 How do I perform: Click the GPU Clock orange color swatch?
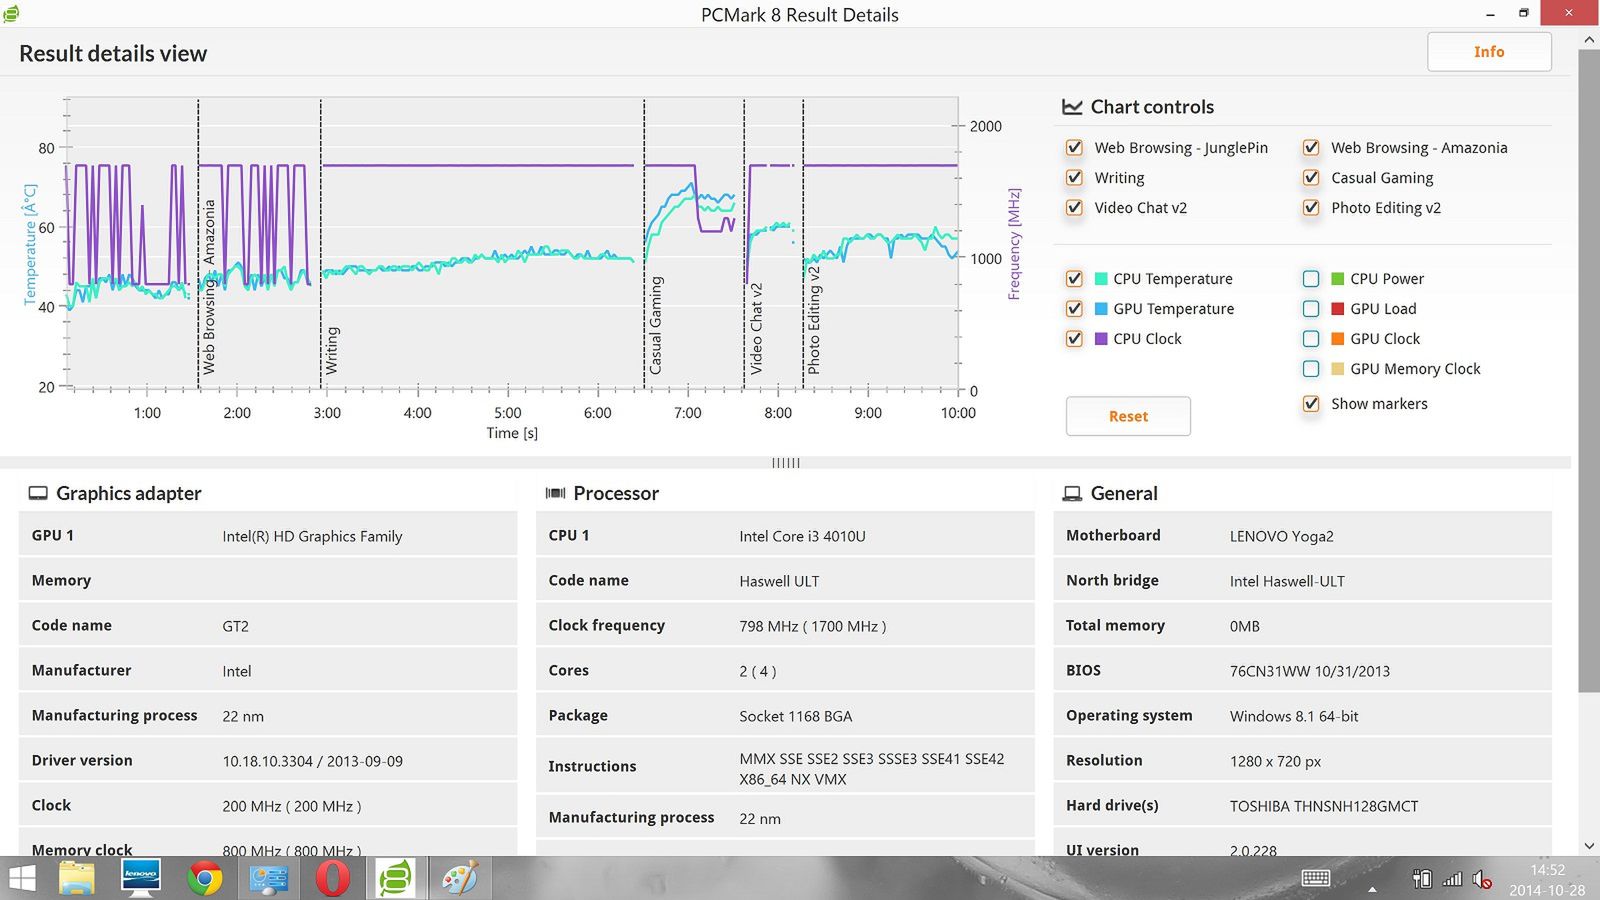click(x=1338, y=339)
